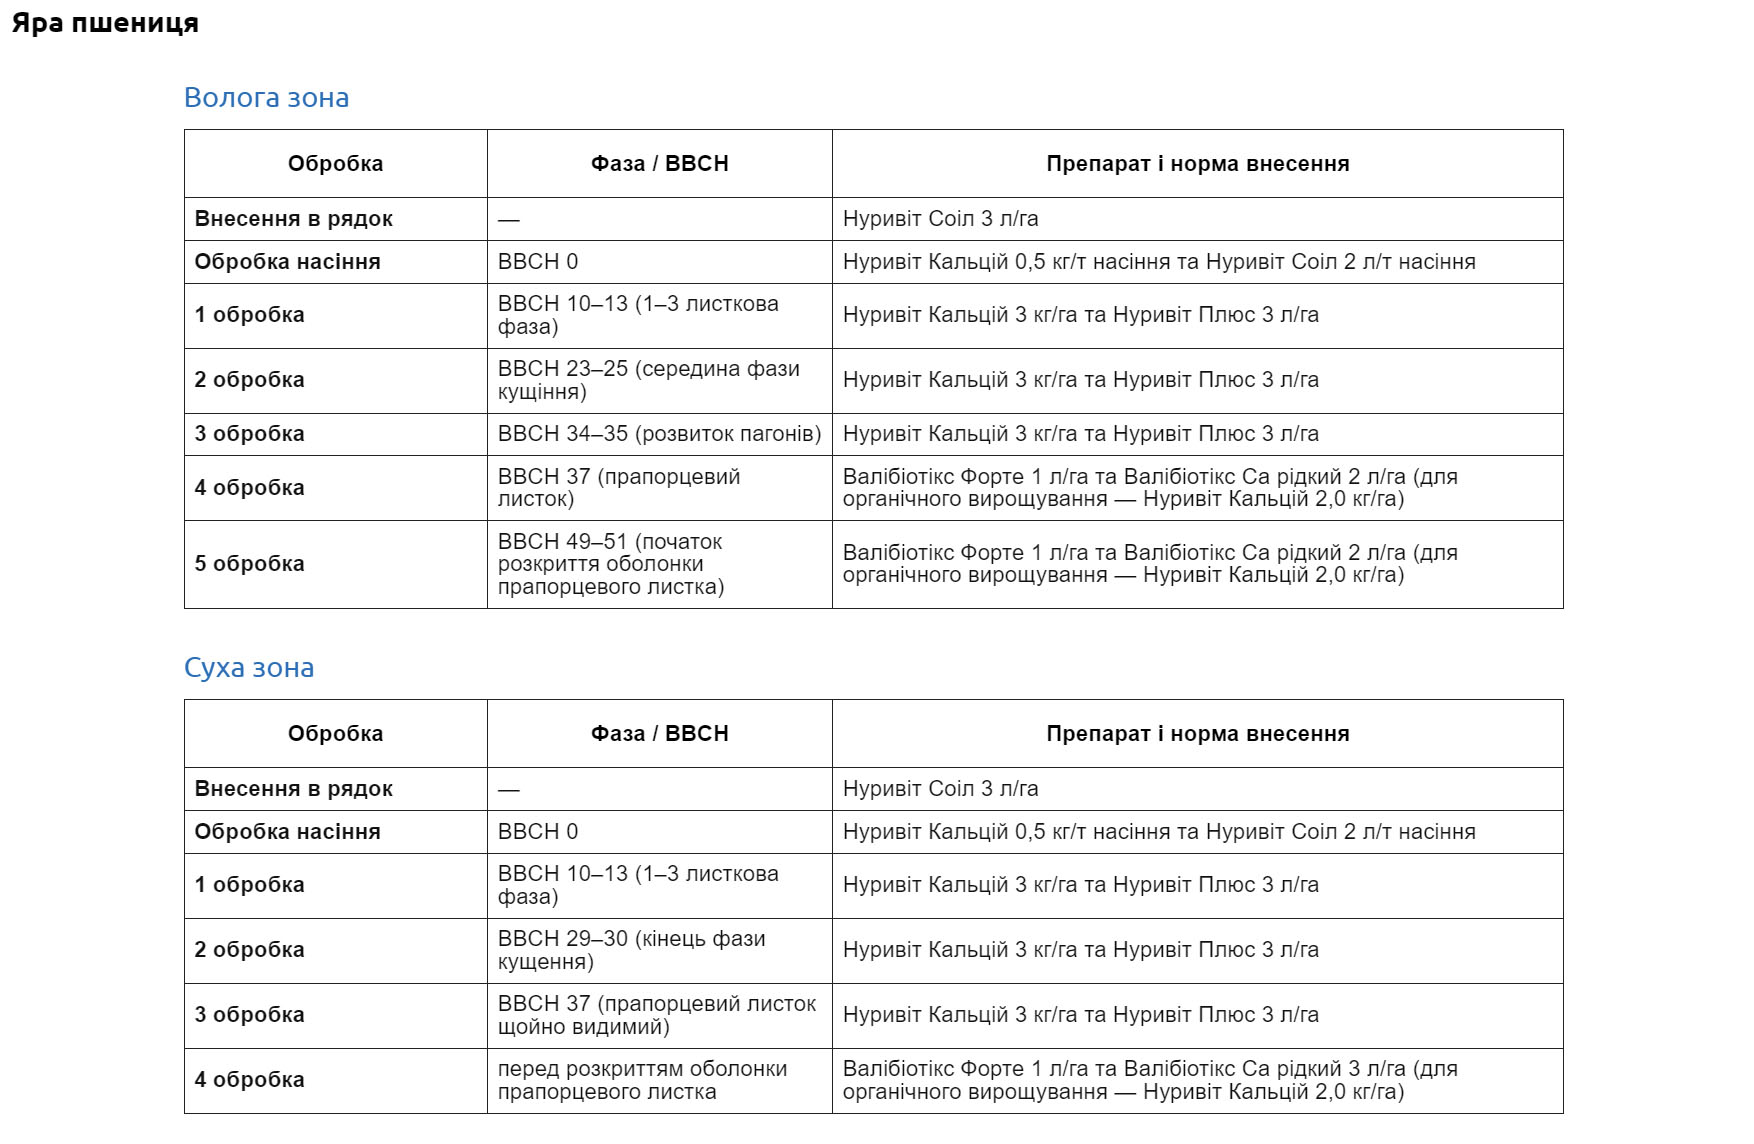This screenshot has width=1754, height=1144.
Task: Click "BBCH 10–13" phase cell in Волога зона
Action: tap(660, 316)
